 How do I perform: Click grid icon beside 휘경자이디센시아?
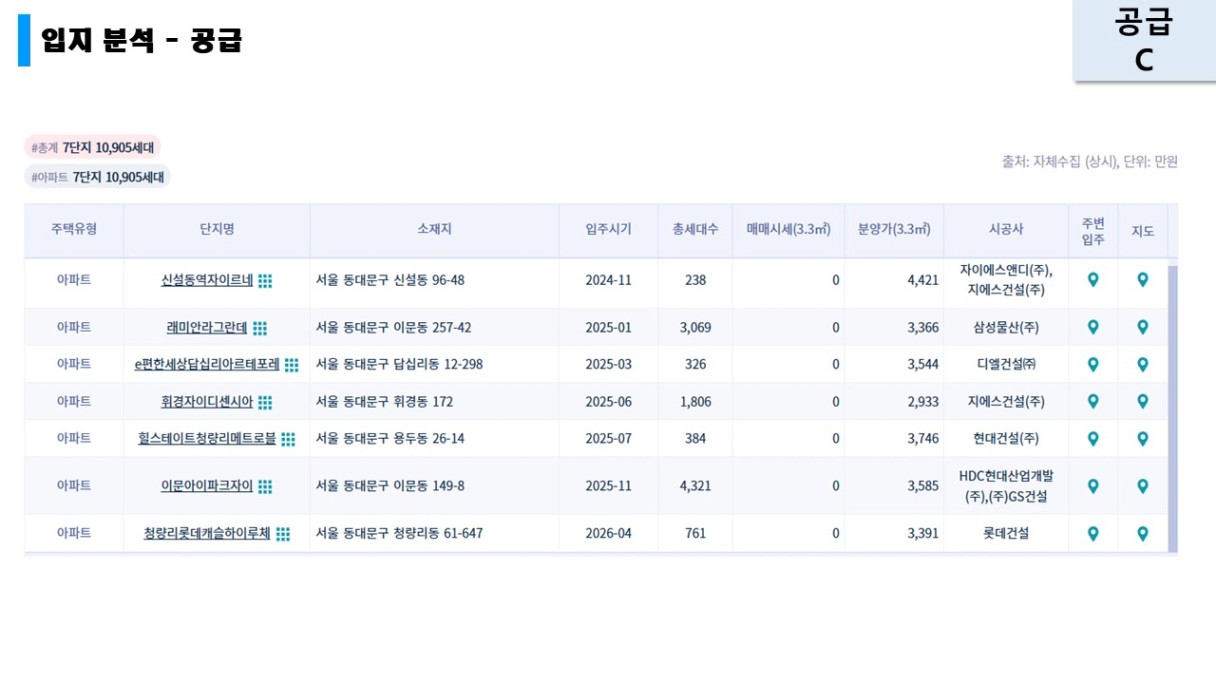click(x=265, y=402)
